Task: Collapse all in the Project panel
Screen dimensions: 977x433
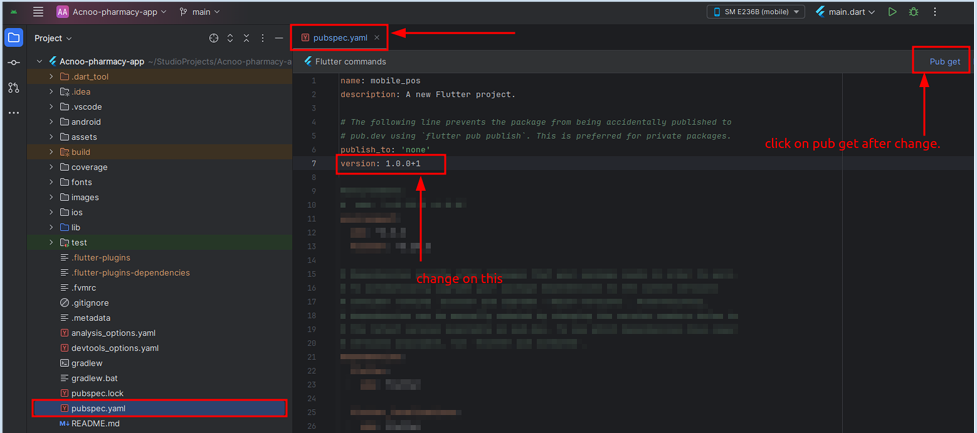Action: (246, 38)
